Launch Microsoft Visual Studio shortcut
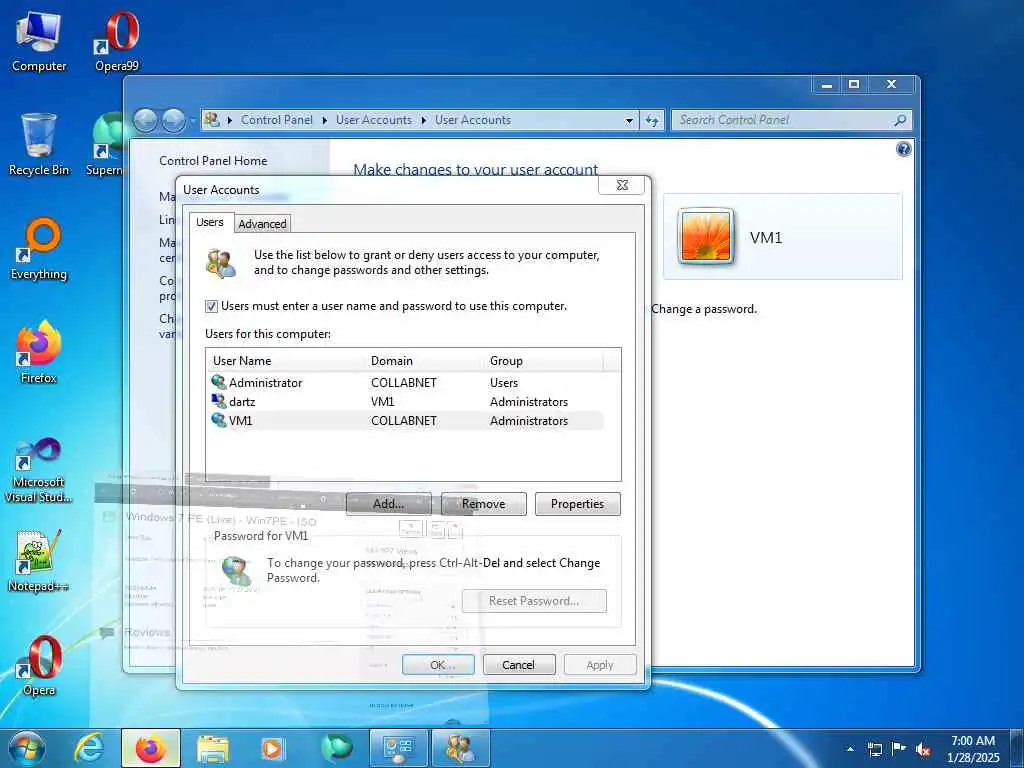Viewport: 1024px width, 768px height. 39,470
